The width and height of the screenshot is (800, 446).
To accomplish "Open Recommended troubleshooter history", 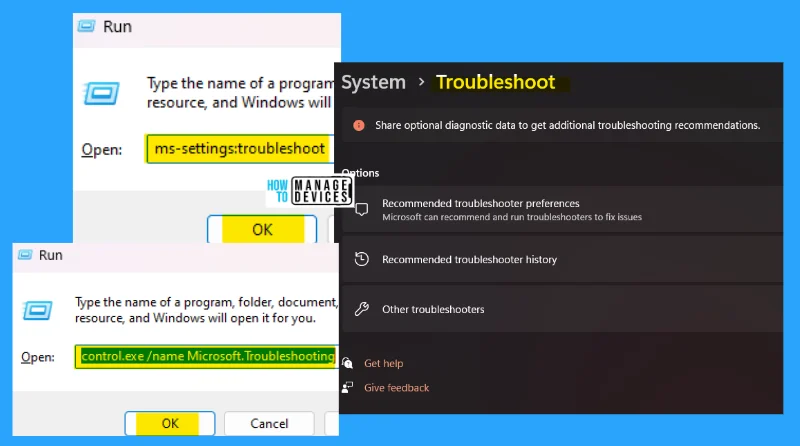I will (562, 259).
